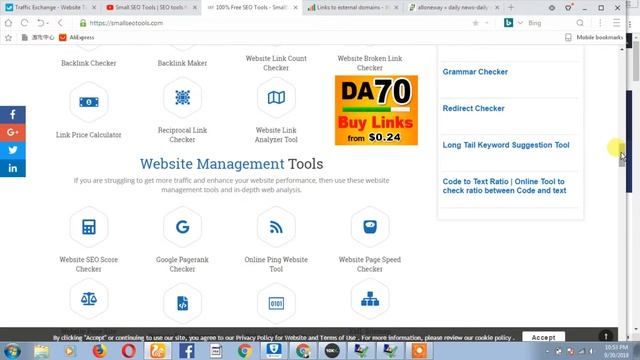Open Chrome from the taskbar

click(x=245, y=351)
